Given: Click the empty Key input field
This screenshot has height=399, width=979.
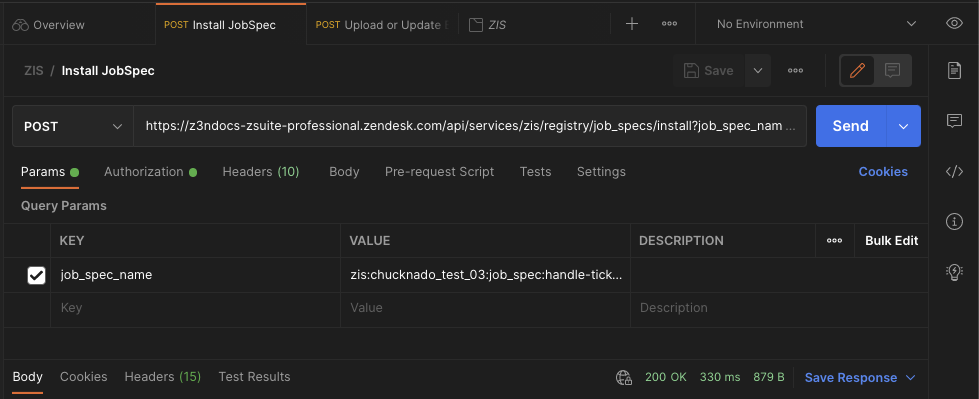Looking at the screenshot, I should pyautogui.click(x=195, y=308).
